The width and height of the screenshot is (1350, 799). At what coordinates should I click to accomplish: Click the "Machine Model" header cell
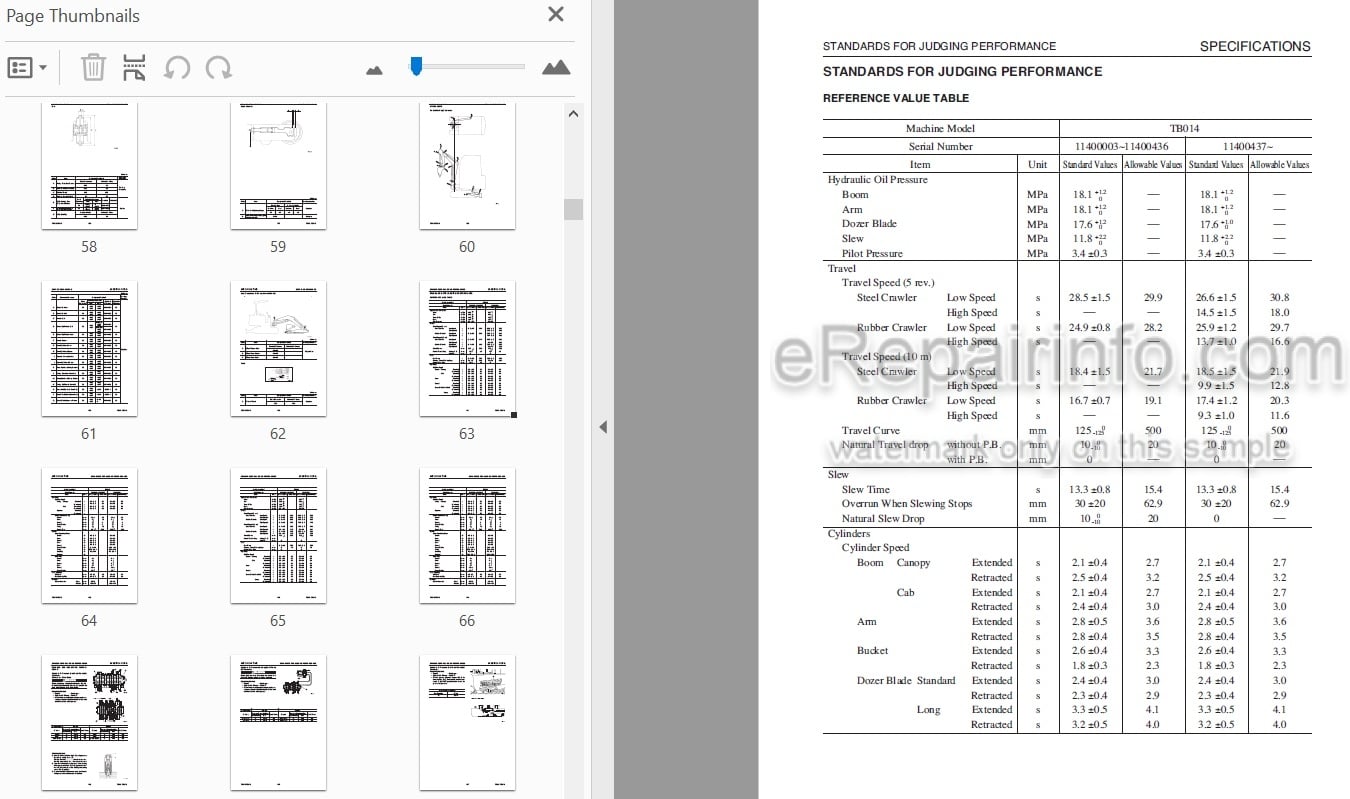pos(940,129)
